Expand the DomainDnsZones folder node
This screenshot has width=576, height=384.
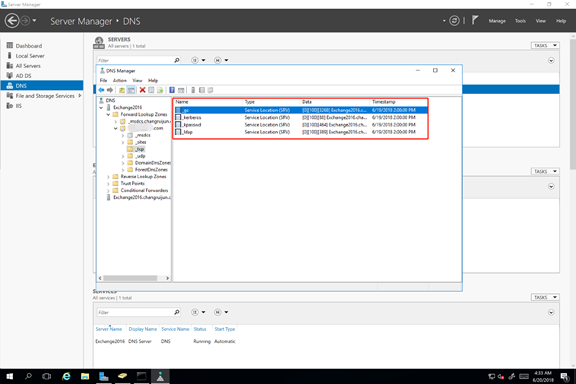pyautogui.click(x=123, y=163)
